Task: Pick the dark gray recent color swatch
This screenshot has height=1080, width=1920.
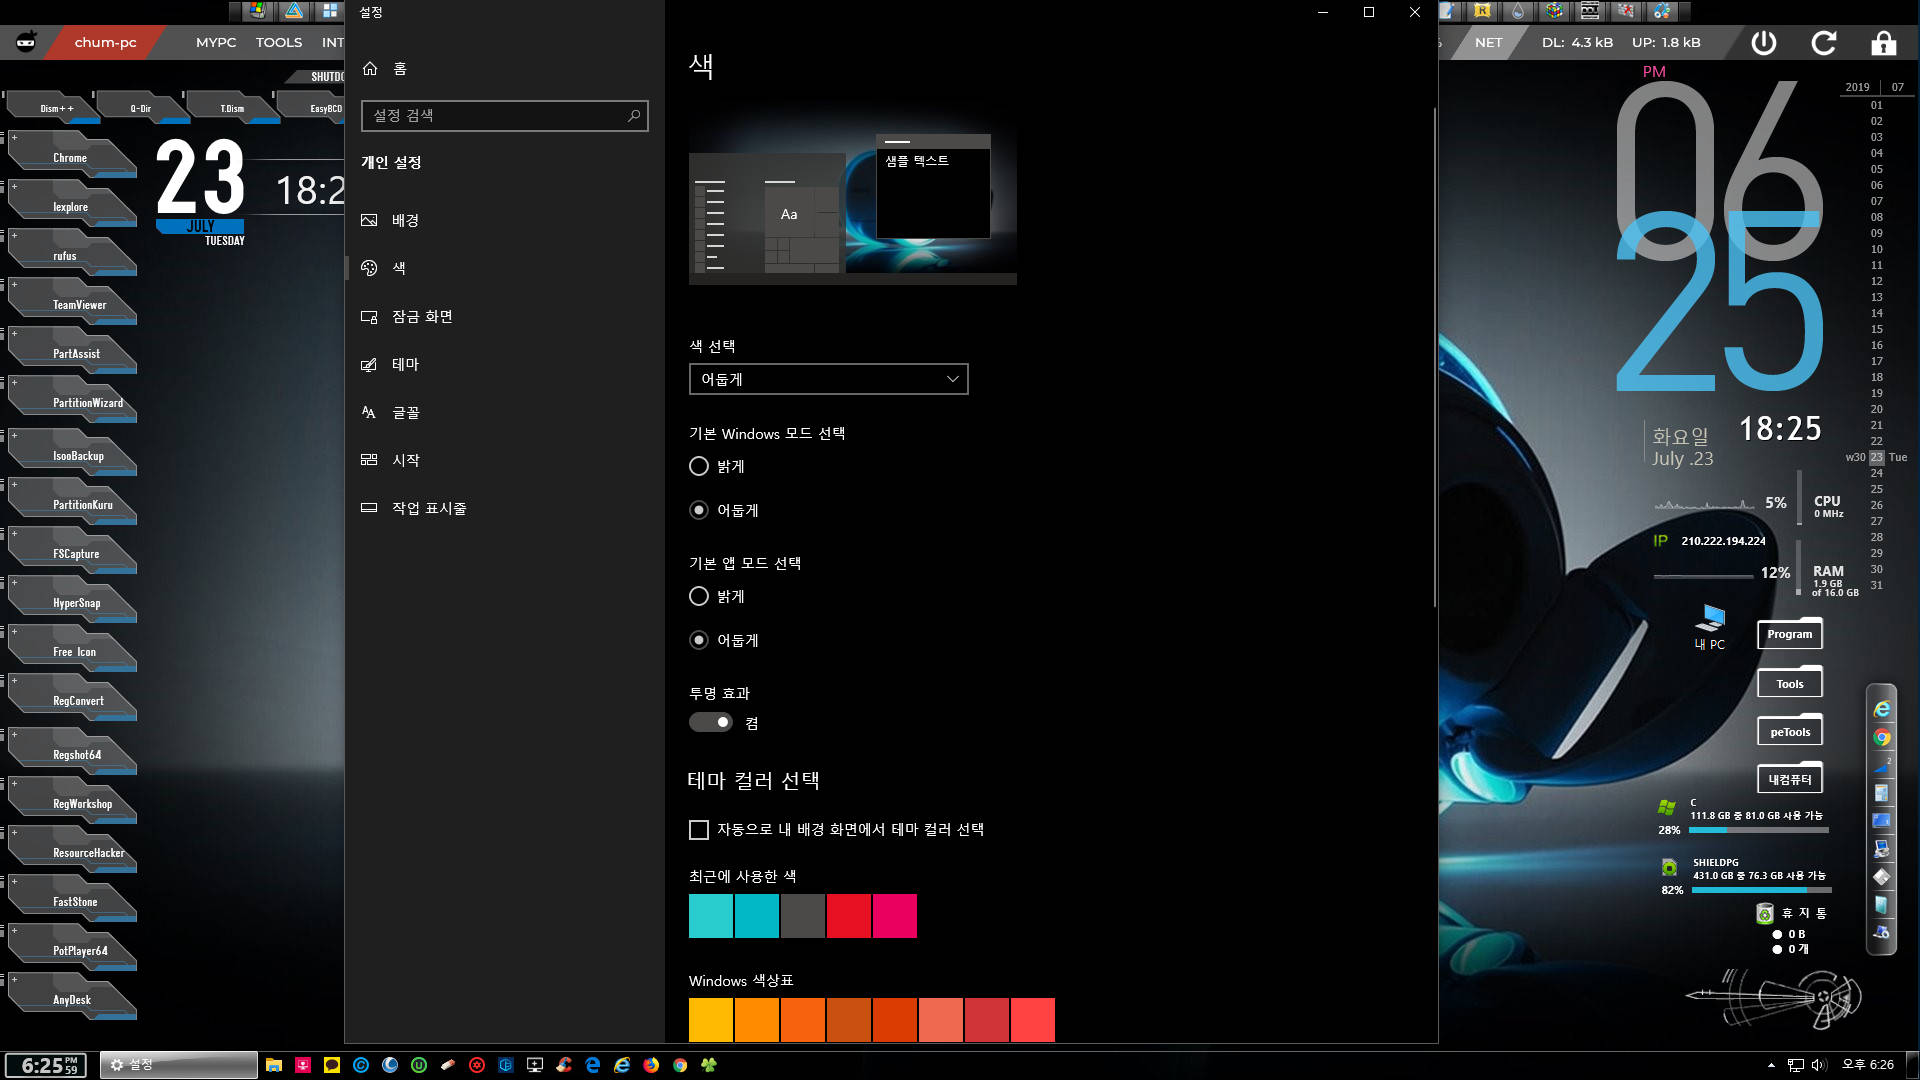Action: (x=803, y=916)
